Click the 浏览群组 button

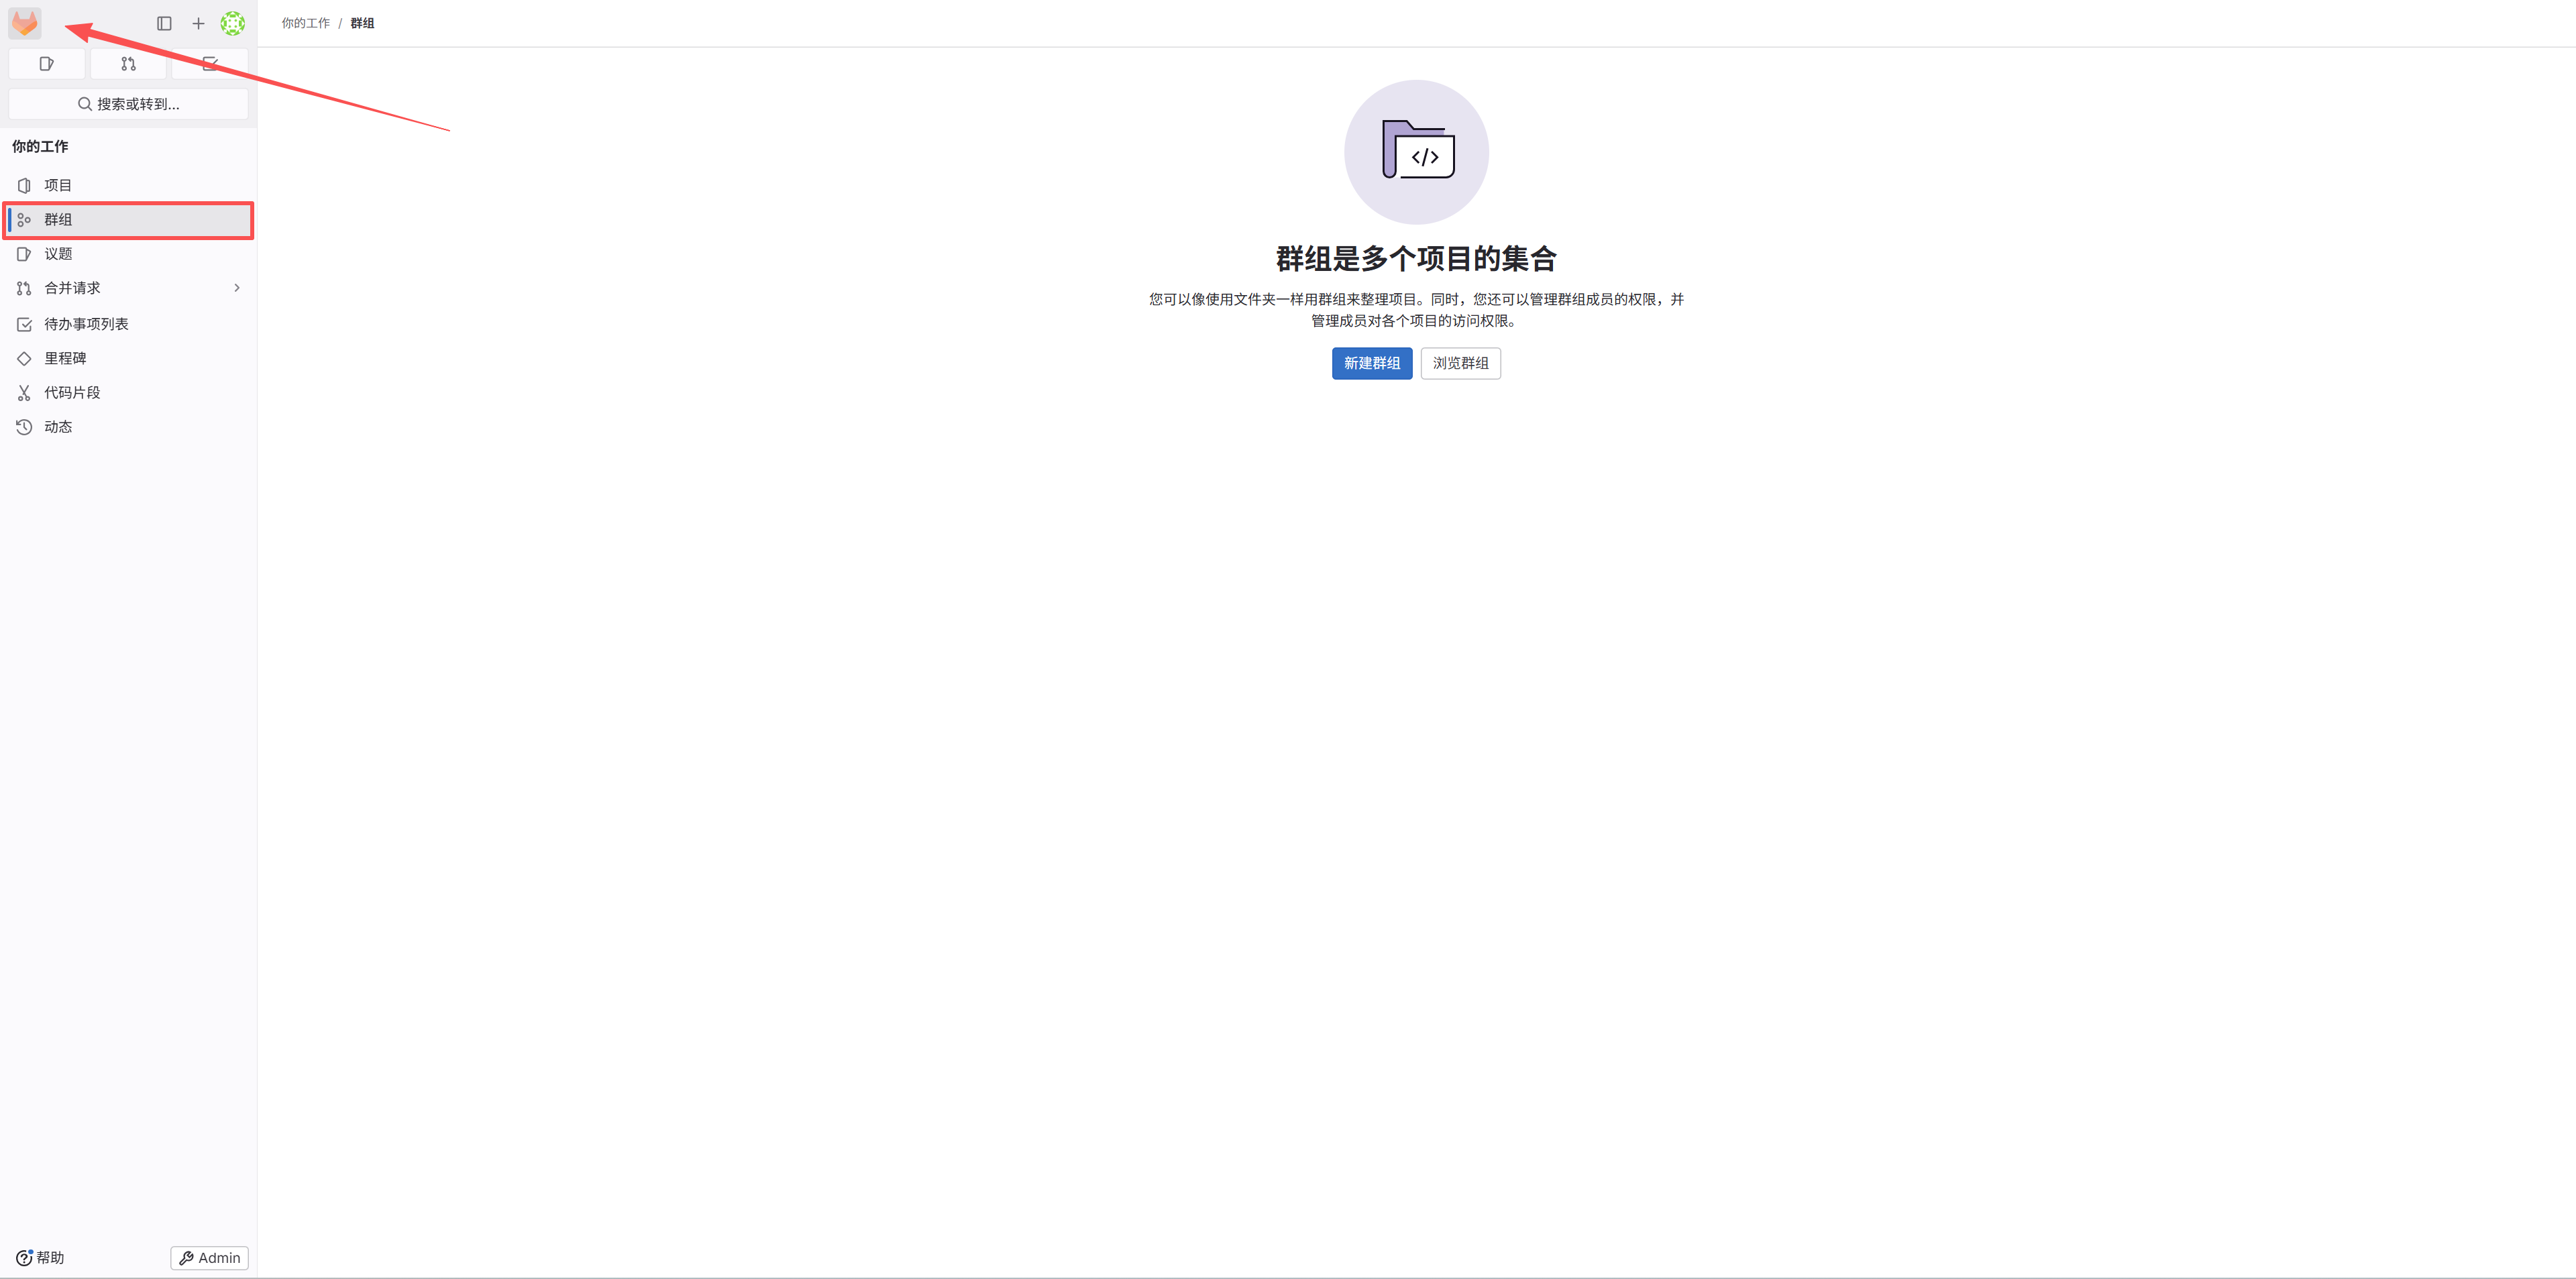(1460, 363)
